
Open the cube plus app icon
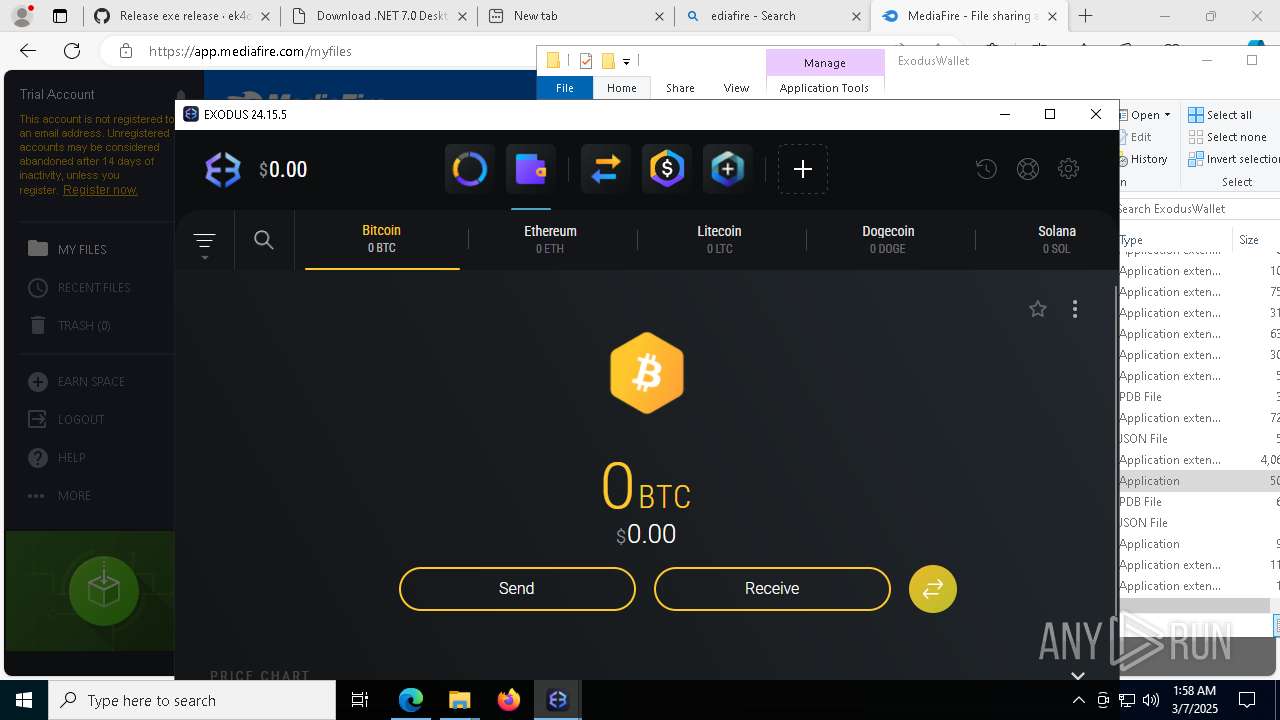(728, 169)
